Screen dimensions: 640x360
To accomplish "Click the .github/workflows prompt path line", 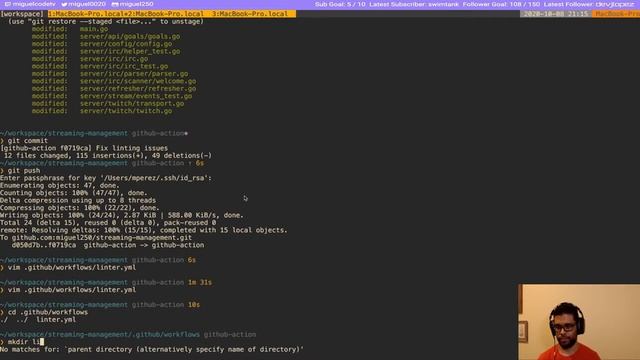I will tap(128, 335).
